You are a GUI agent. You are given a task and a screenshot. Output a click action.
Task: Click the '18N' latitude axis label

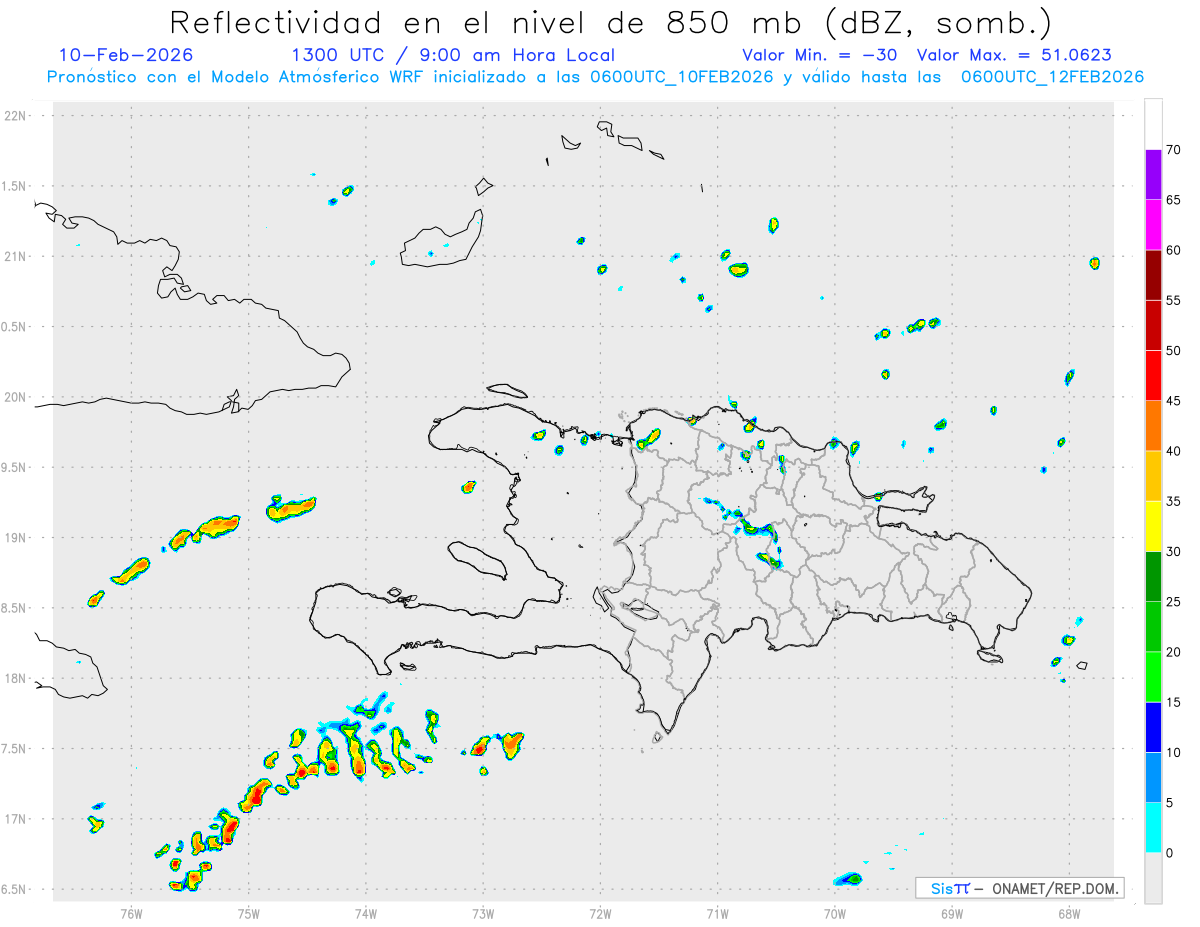click(x=15, y=678)
